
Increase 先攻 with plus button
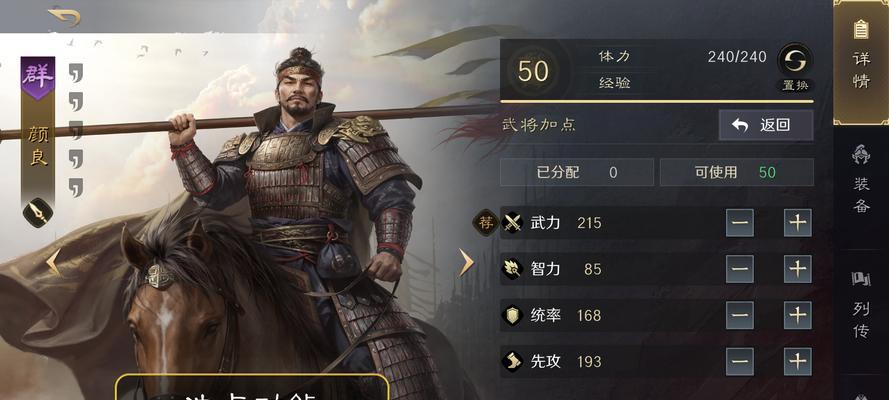(x=798, y=361)
